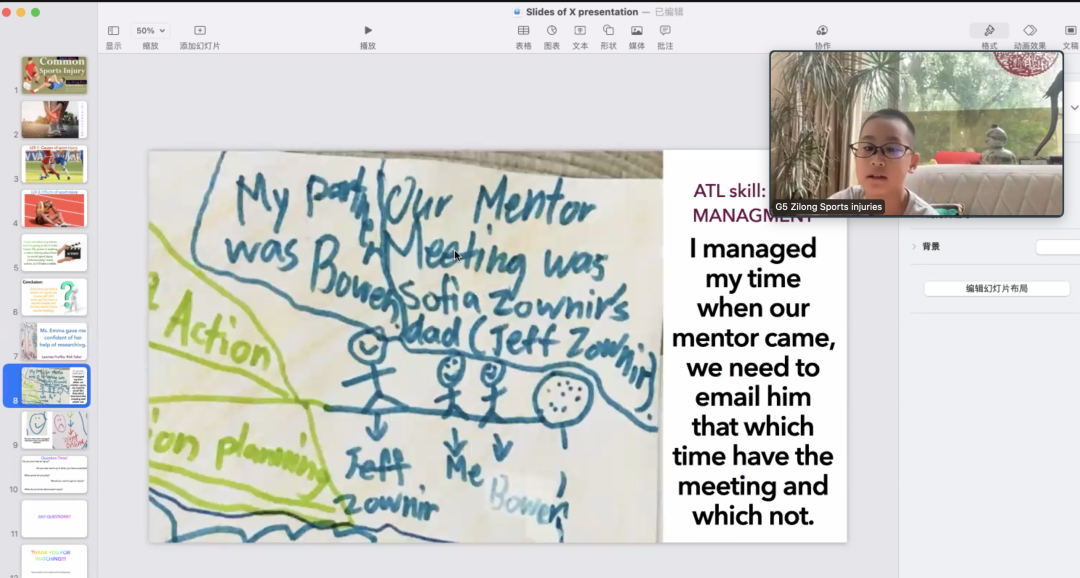The width and height of the screenshot is (1080, 578).
Task: Click the Collaborate (协作) icon
Action: (x=822, y=31)
